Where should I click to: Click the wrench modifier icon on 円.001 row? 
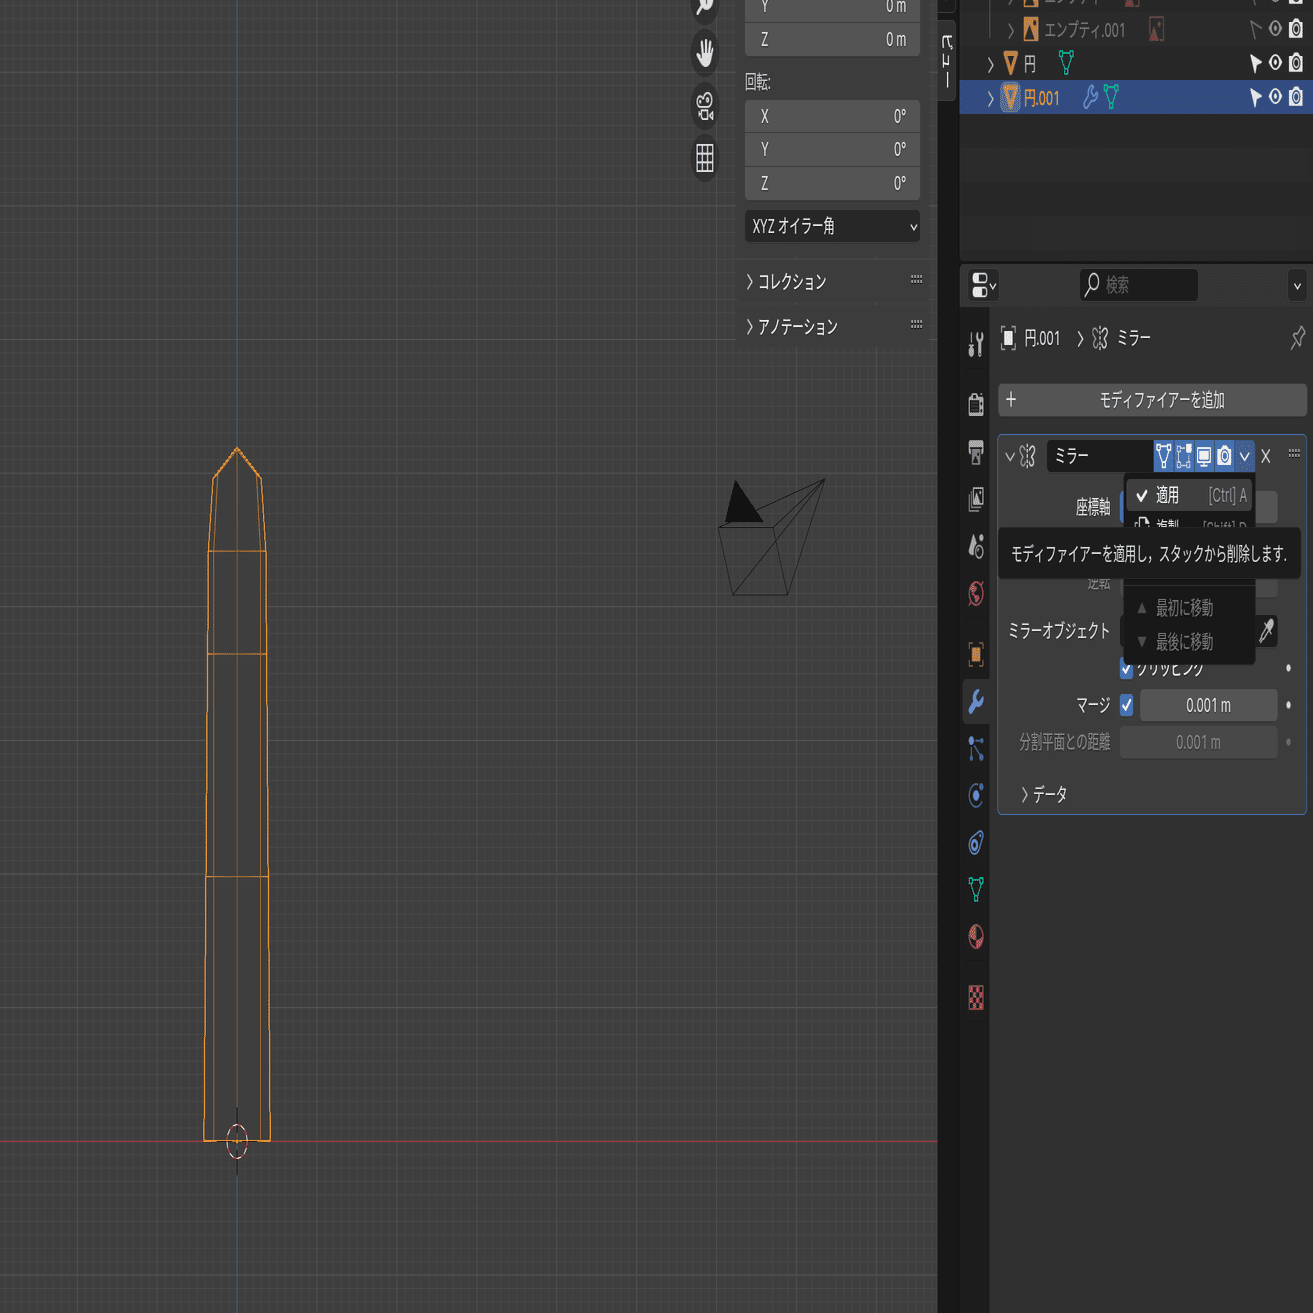pos(1090,97)
